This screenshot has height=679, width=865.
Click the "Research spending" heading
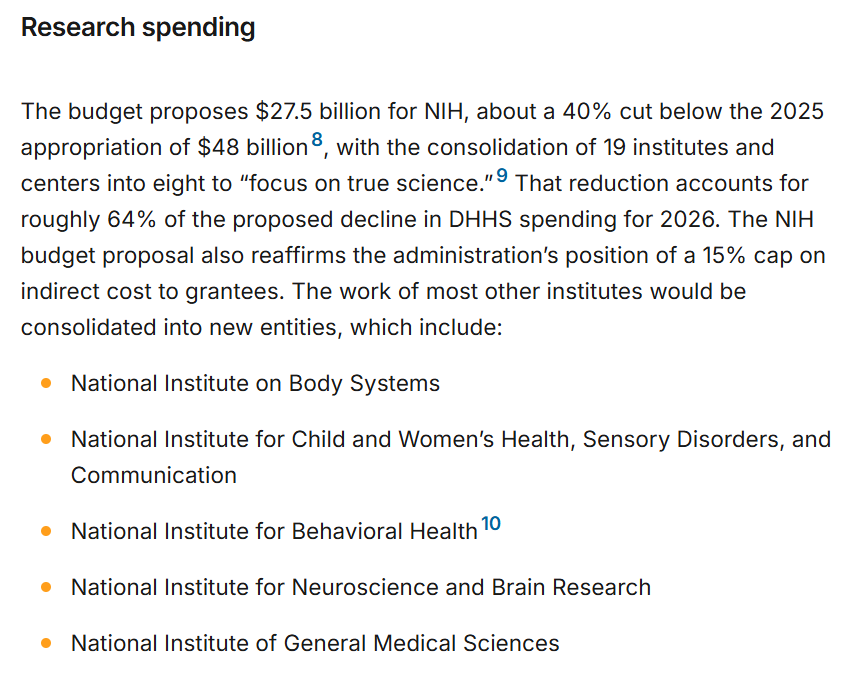[x=138, y=28]
